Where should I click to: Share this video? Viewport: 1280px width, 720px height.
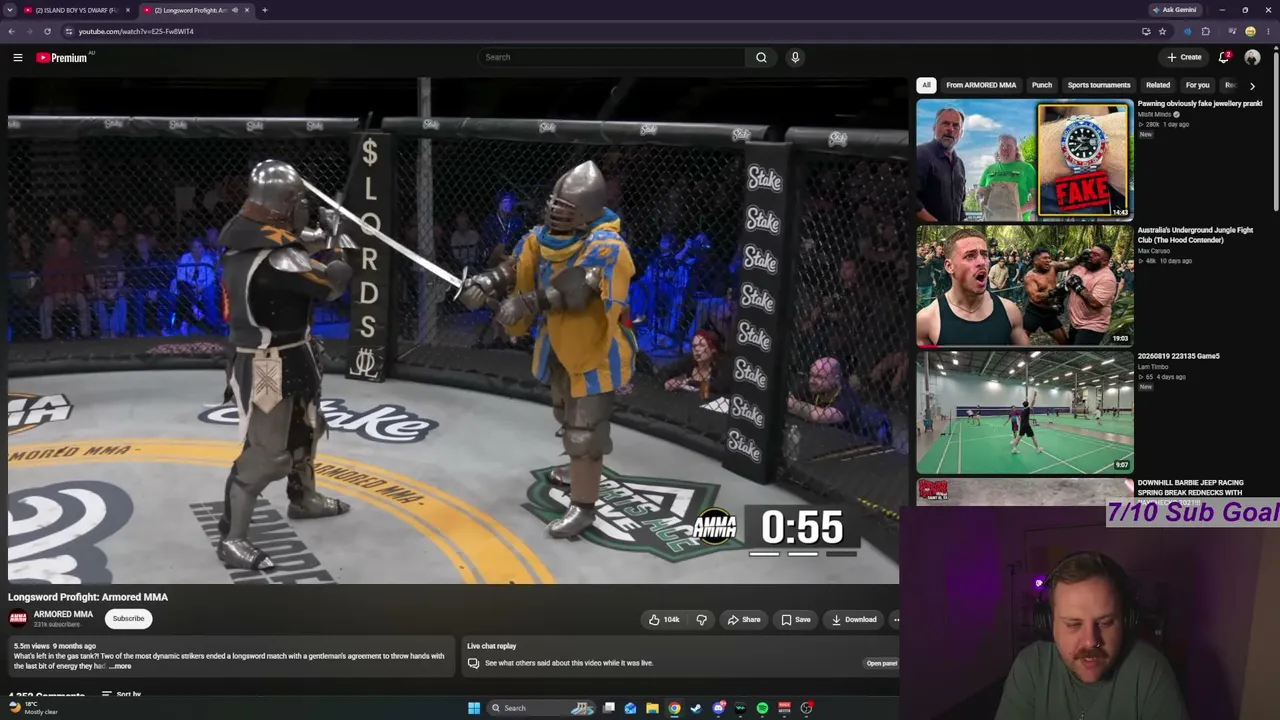coord(744,620)
